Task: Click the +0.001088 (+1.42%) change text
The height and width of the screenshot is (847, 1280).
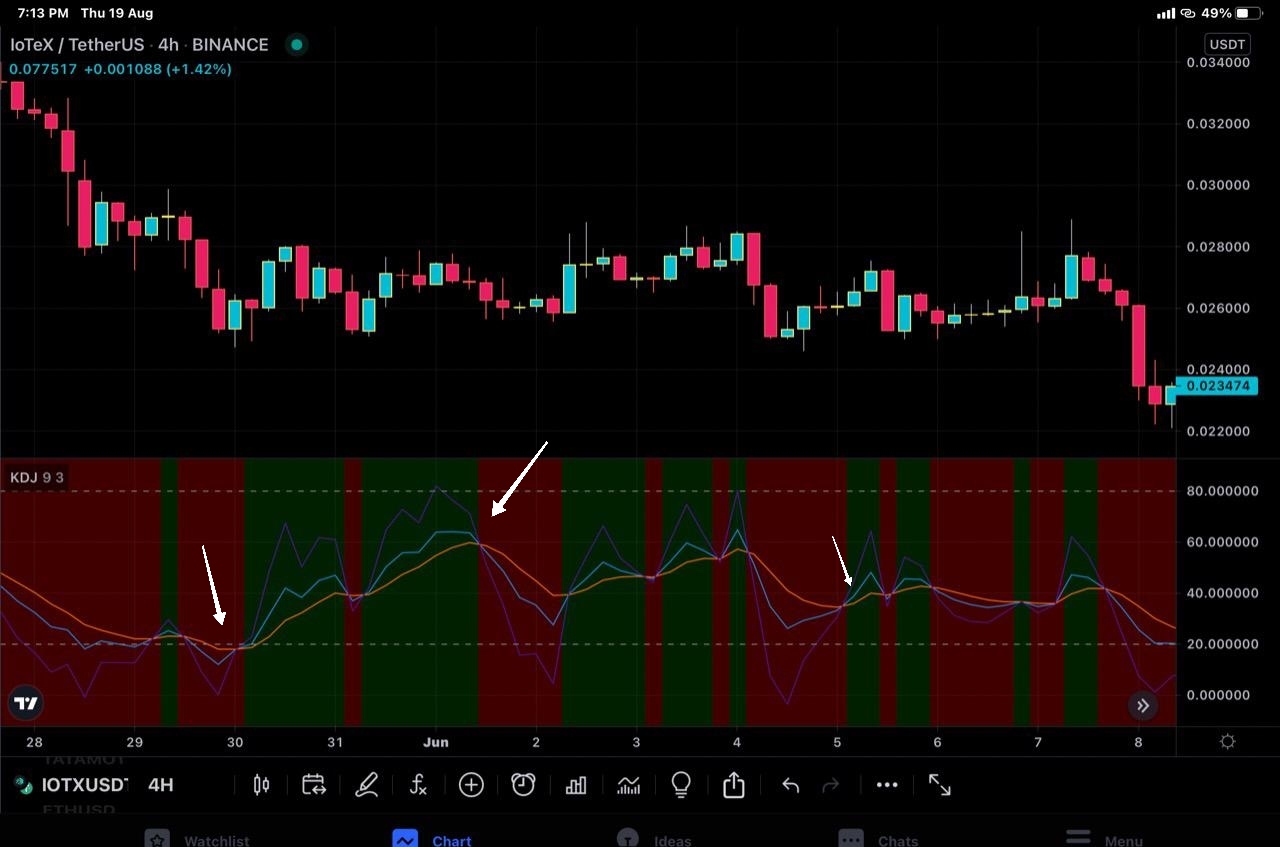Action: [157, 69]
